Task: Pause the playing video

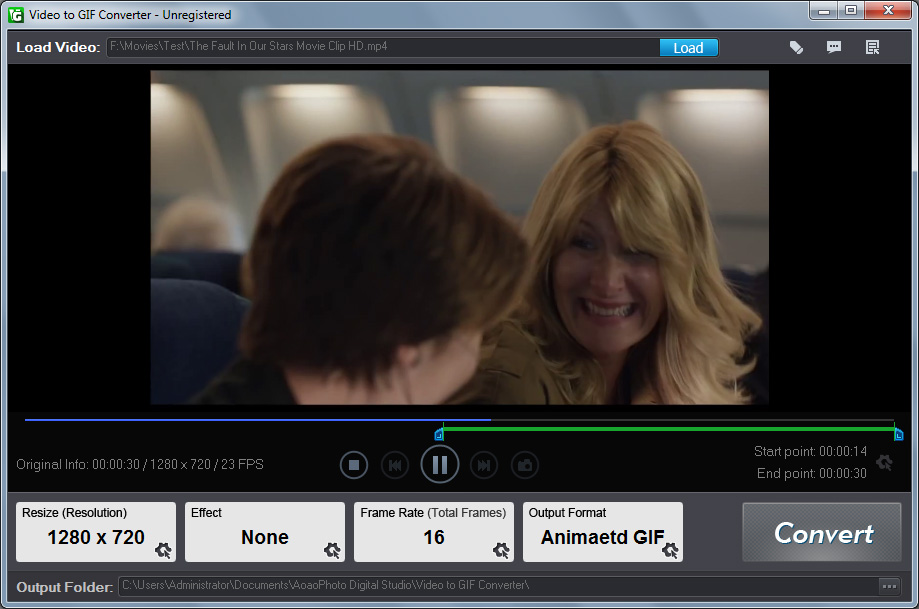Action: (x=440, y=464)
